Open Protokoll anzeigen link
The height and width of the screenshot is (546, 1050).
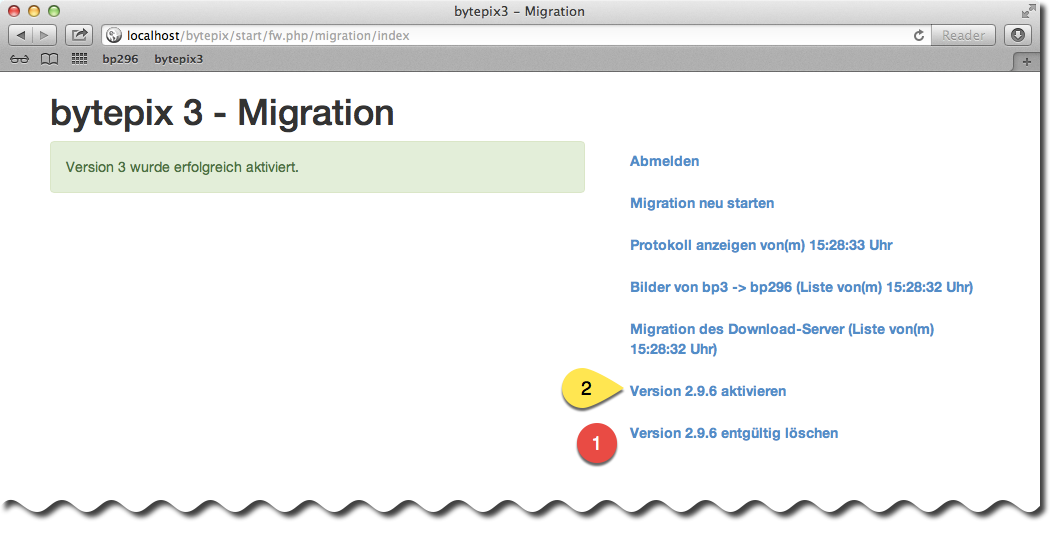coord(761,245)
